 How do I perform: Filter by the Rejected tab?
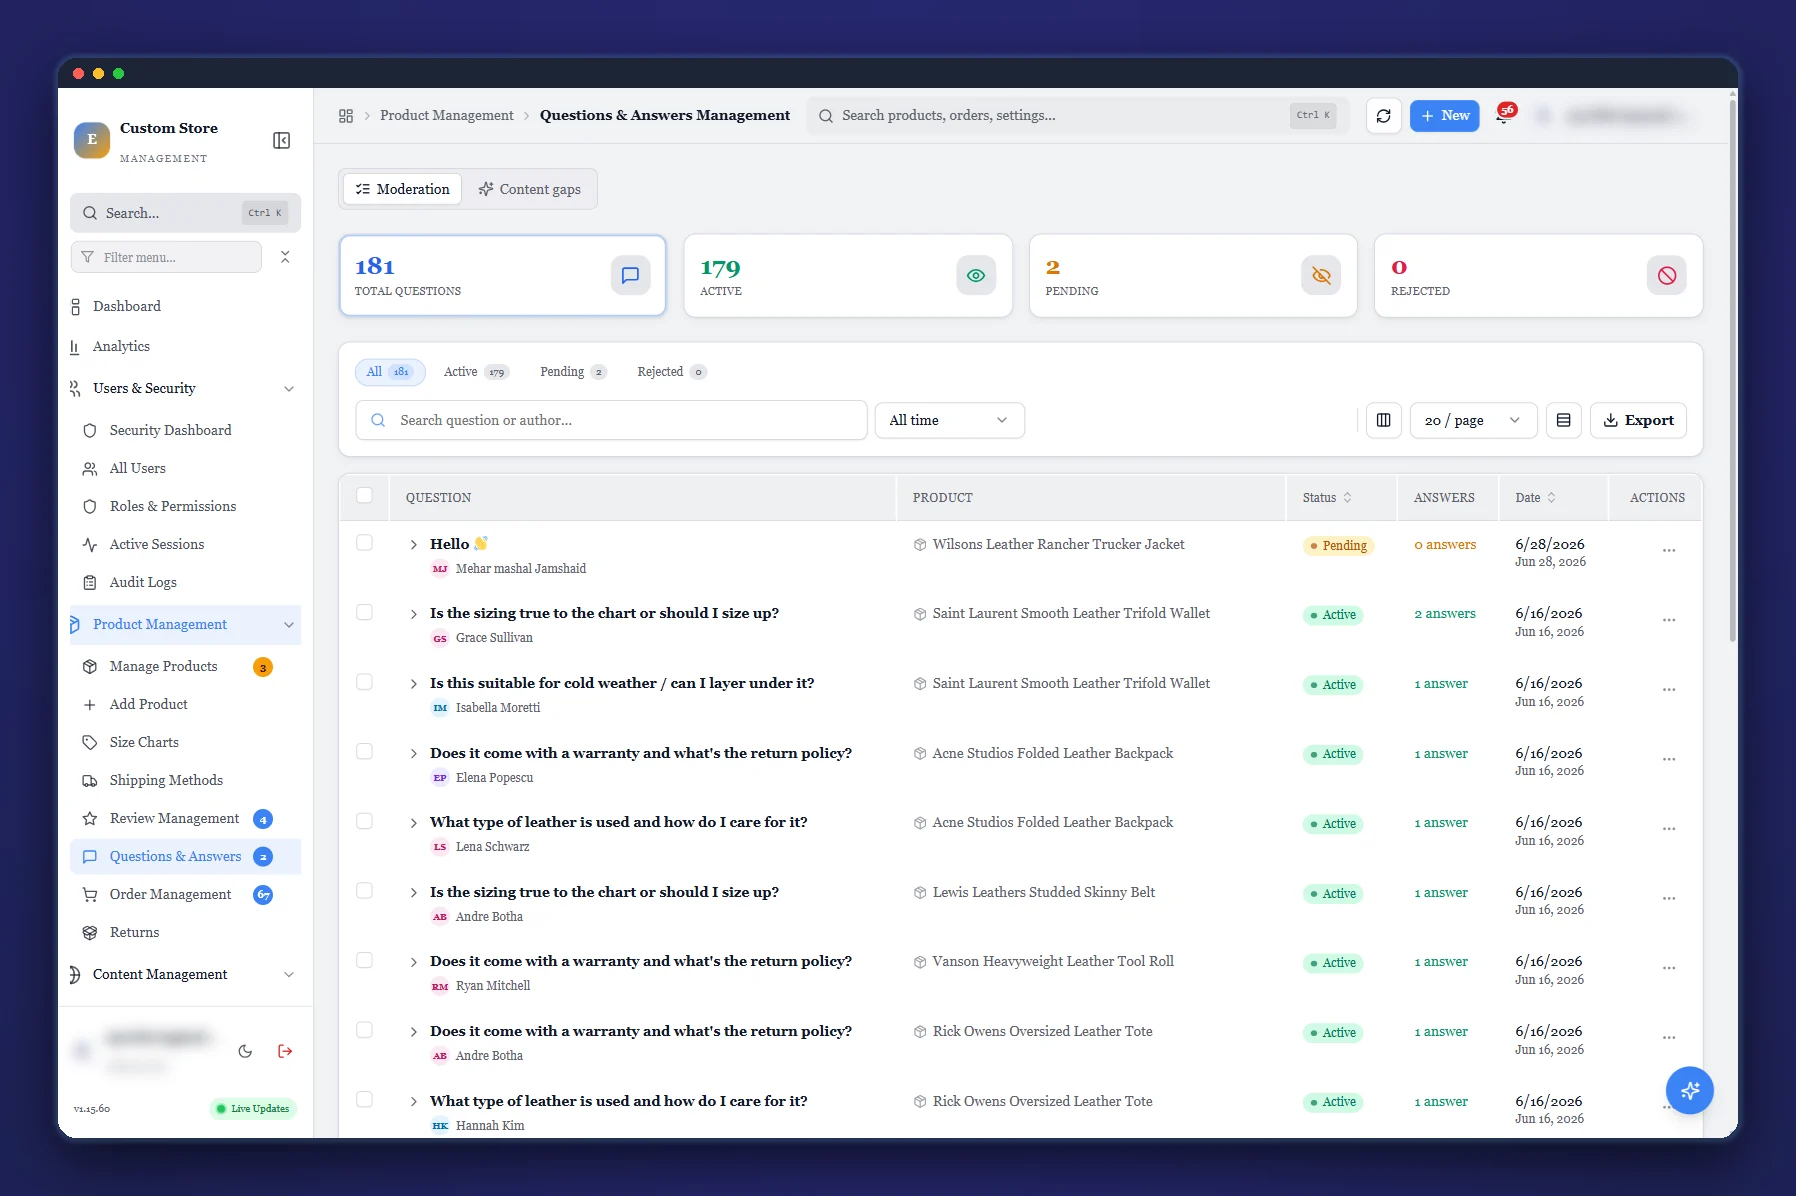coord(671,372)
